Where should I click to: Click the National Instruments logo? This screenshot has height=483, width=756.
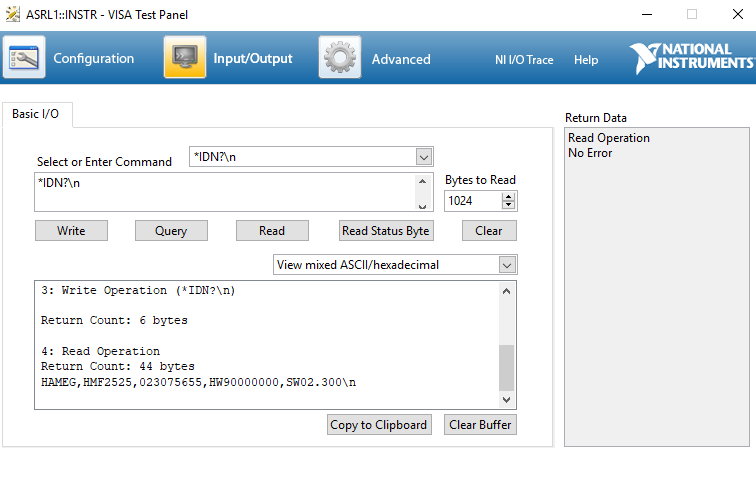692,58
